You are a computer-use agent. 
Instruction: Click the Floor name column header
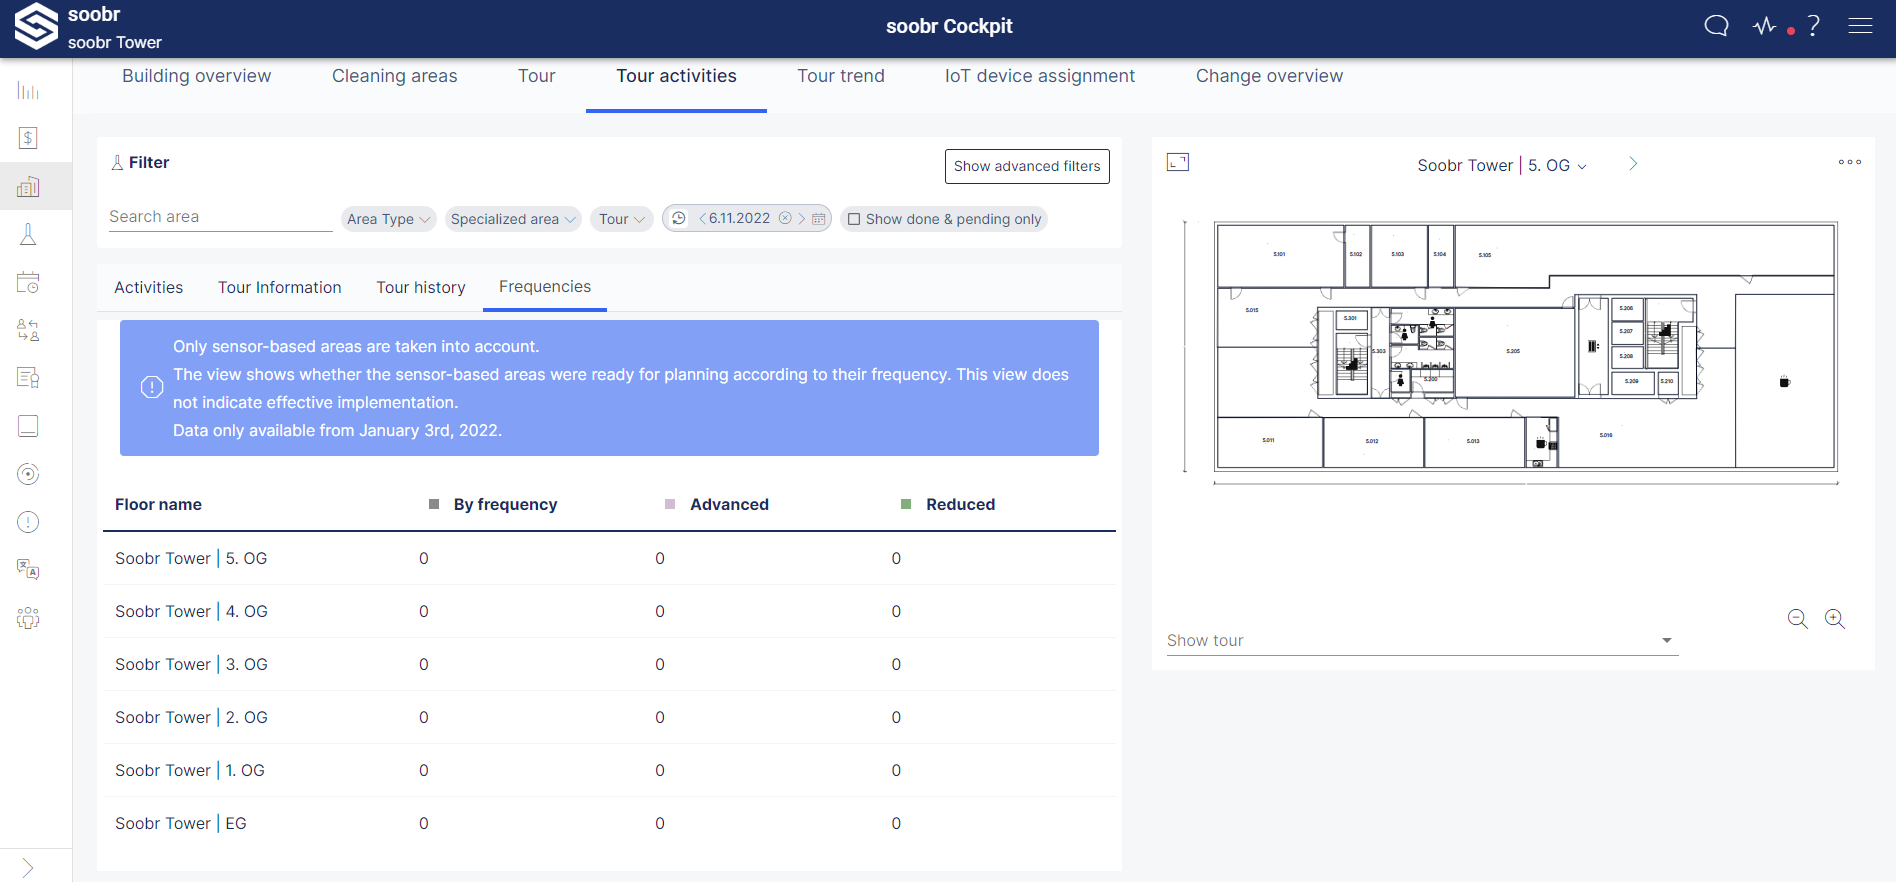point(158,504)
